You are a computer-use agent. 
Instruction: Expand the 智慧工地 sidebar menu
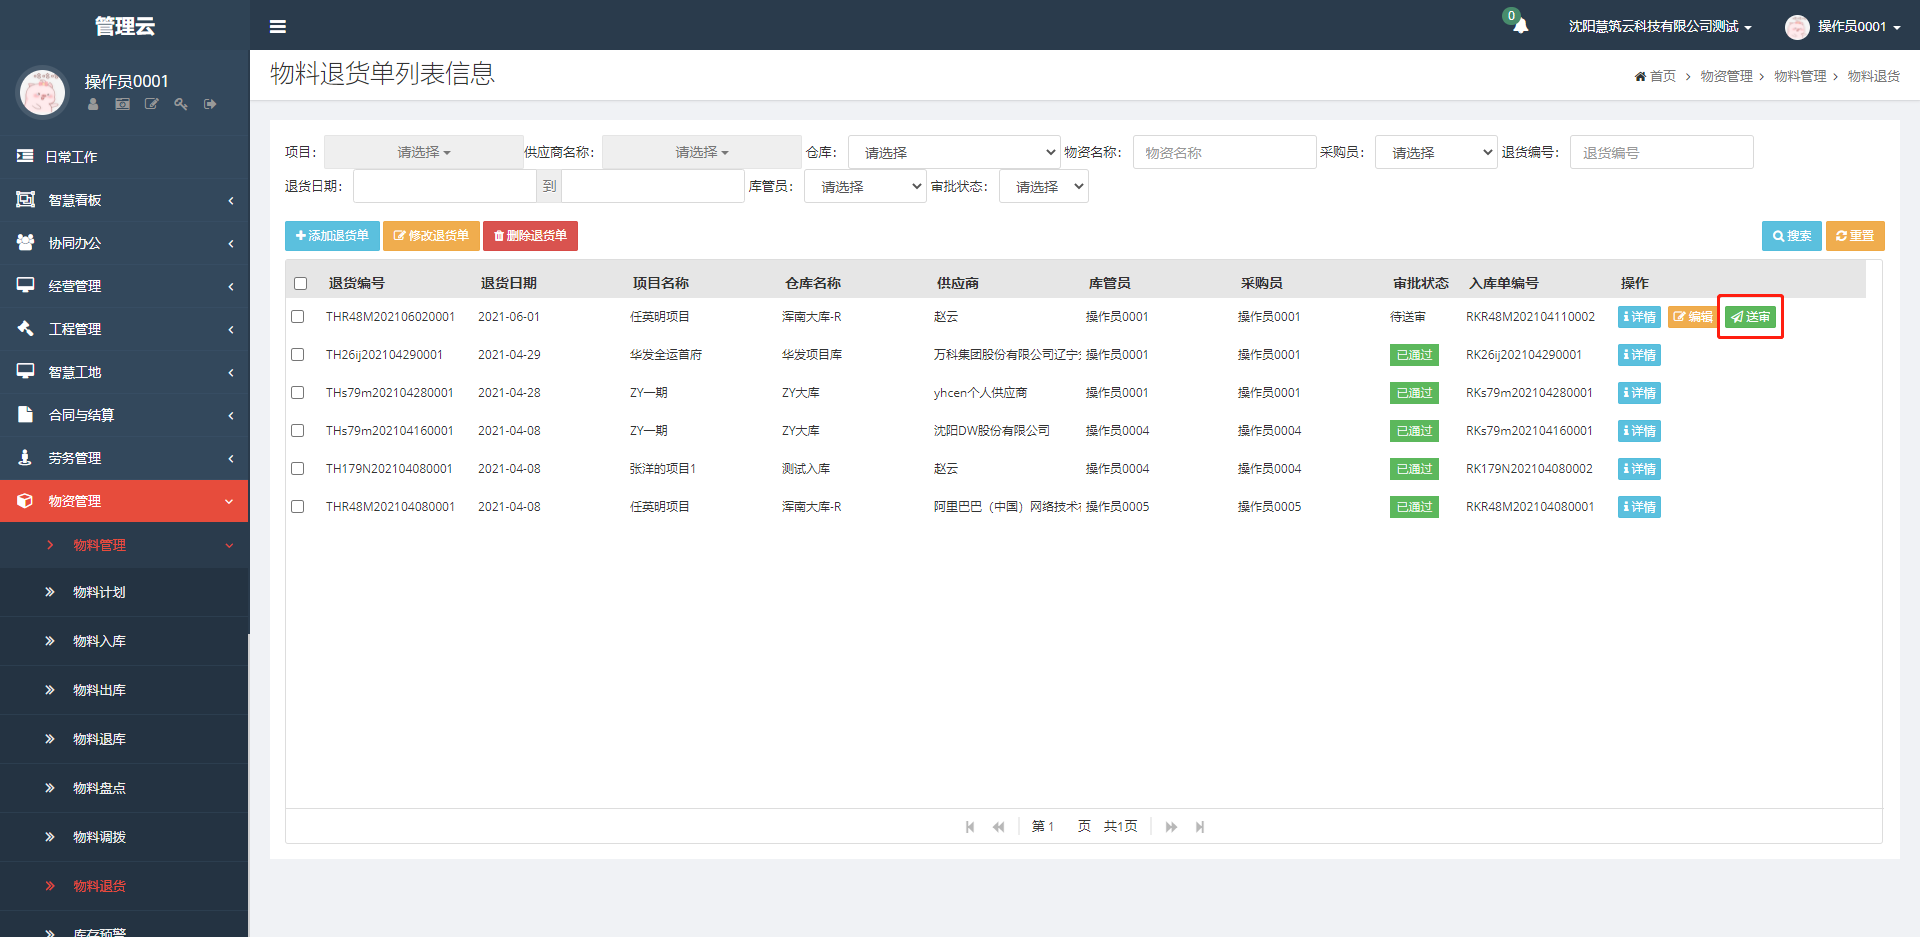(124, 372)
